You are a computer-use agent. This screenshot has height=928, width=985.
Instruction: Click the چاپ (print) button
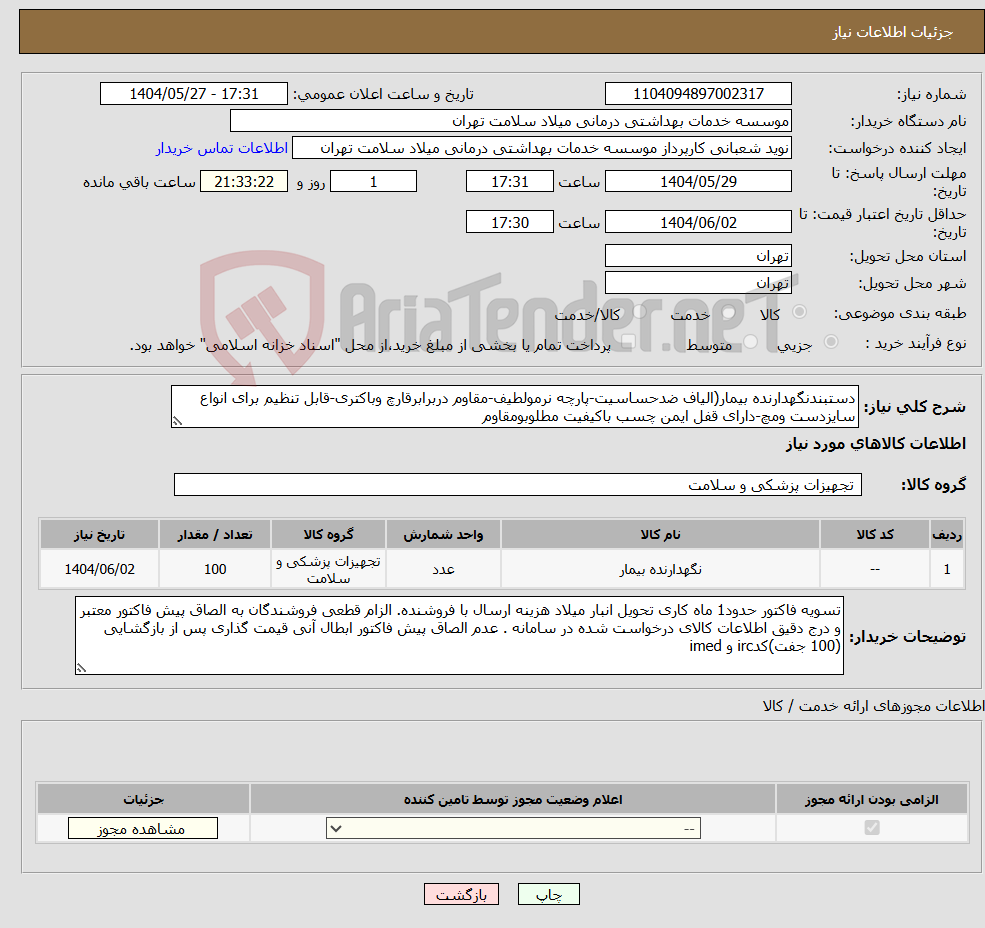click(x=548, y=894)
